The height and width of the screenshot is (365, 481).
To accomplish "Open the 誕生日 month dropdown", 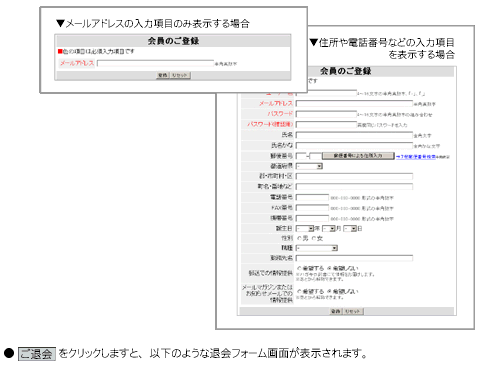I will coord(329,229).
